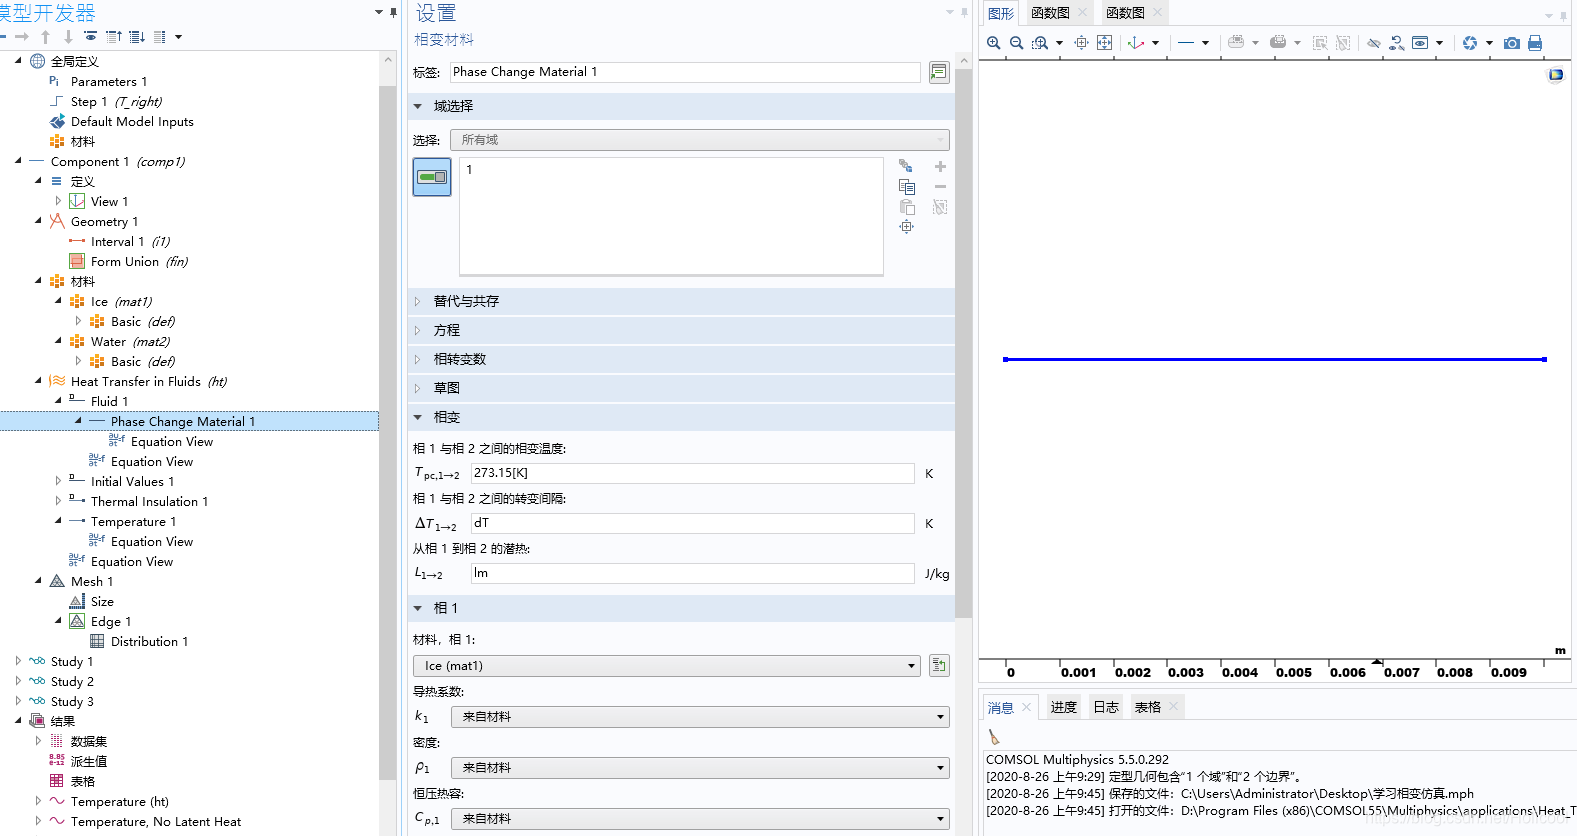Click the view hidden entities icon
The width and height of the screenshot is (1577, 836).
point(1420,43)
